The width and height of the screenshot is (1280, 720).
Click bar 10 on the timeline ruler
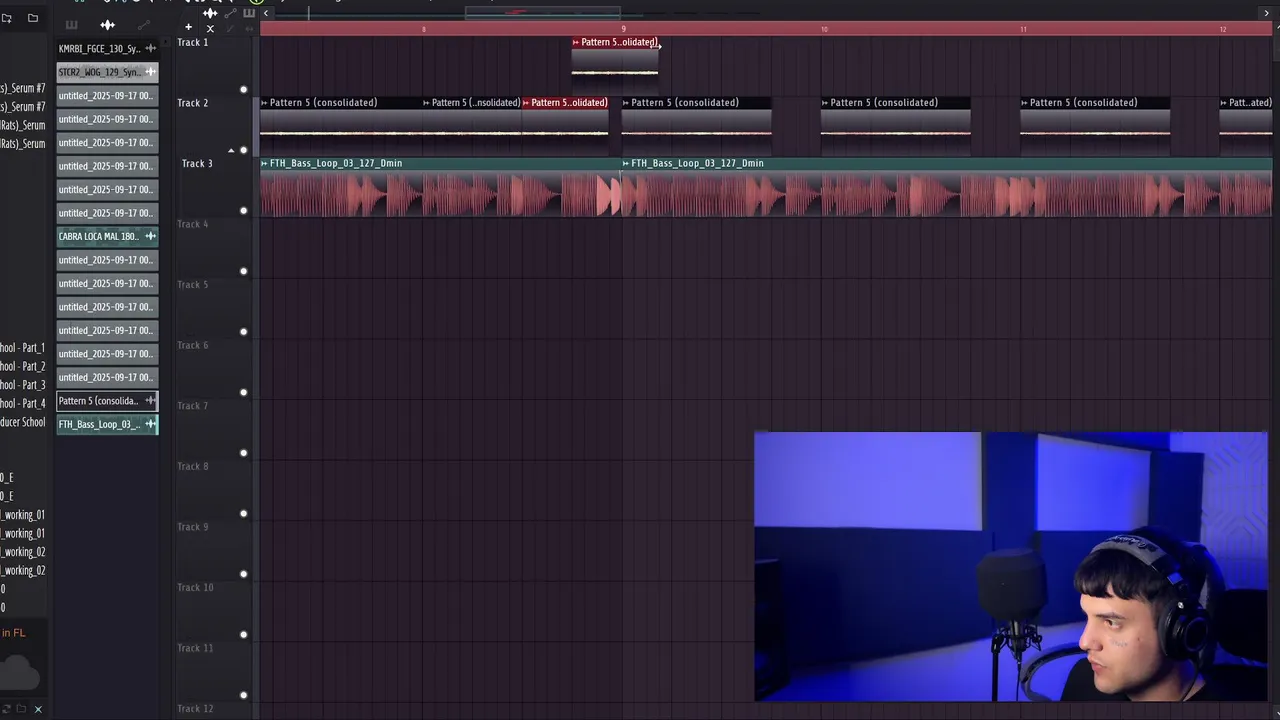[824, 29]
